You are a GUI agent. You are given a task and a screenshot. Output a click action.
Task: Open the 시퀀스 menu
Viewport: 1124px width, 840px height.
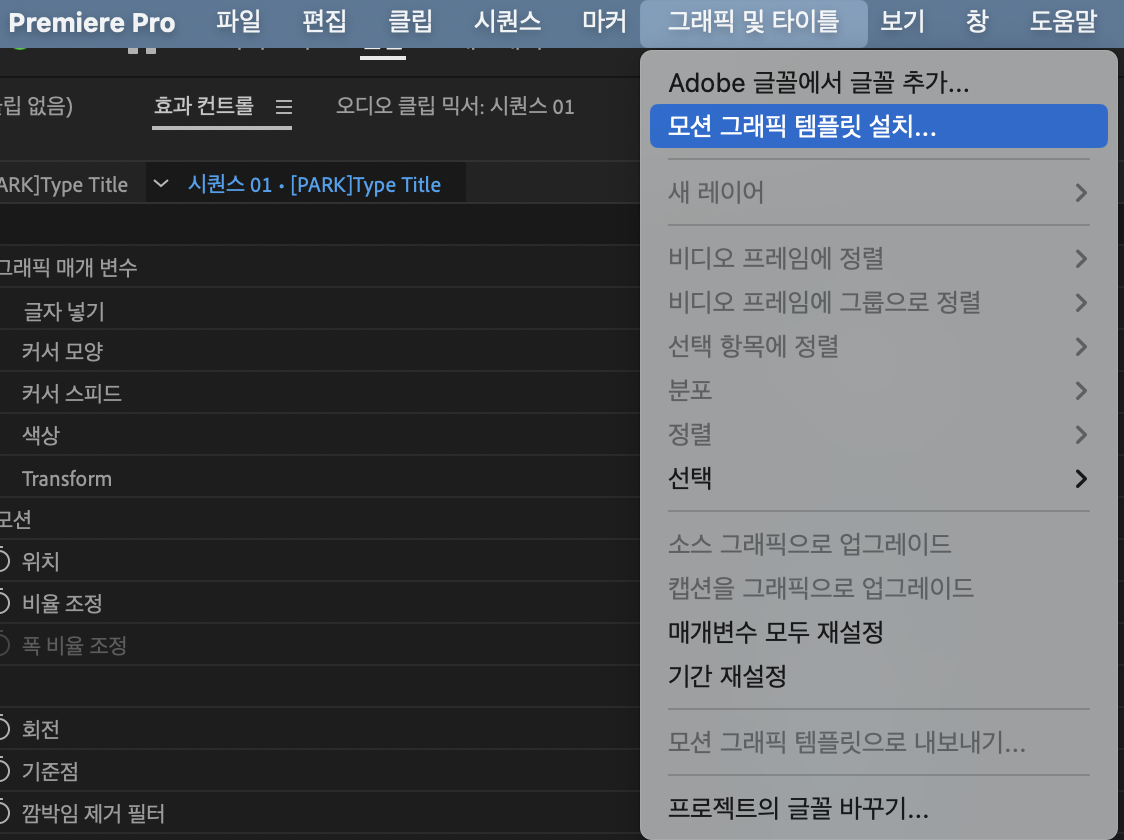click(508, 22)
